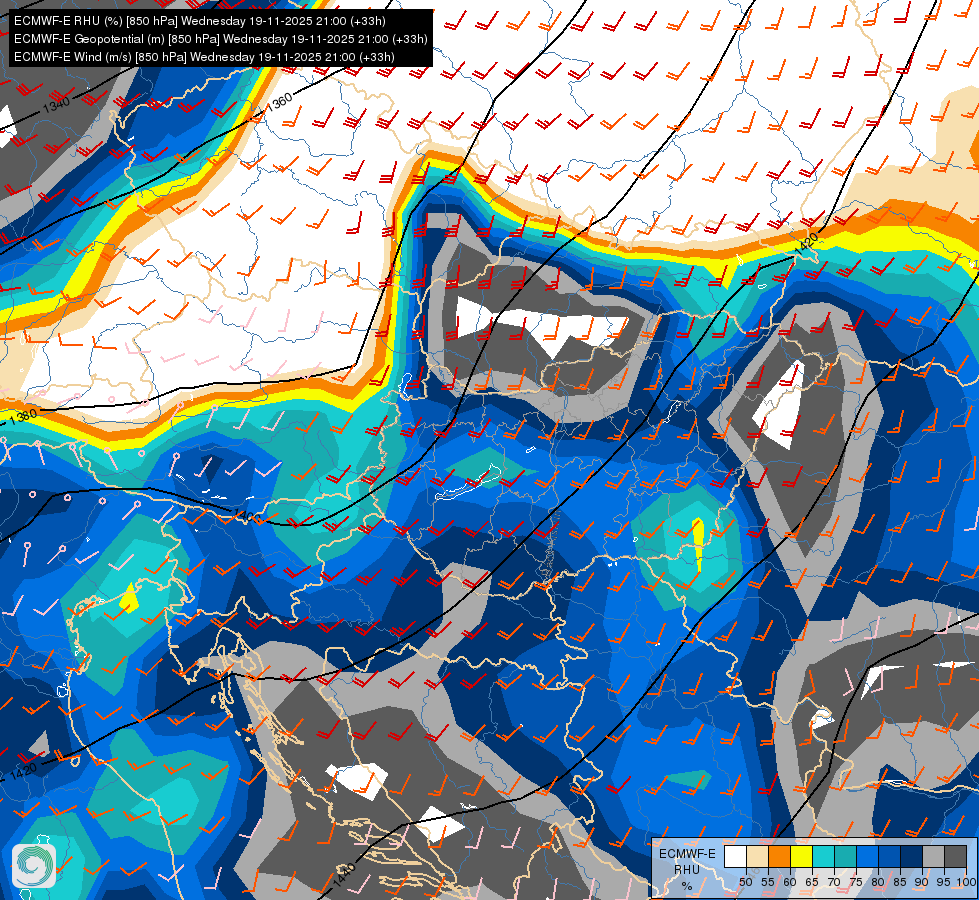Select the medium blue 80-85 legend swatch
979x900 pixels.
(890, 856)
